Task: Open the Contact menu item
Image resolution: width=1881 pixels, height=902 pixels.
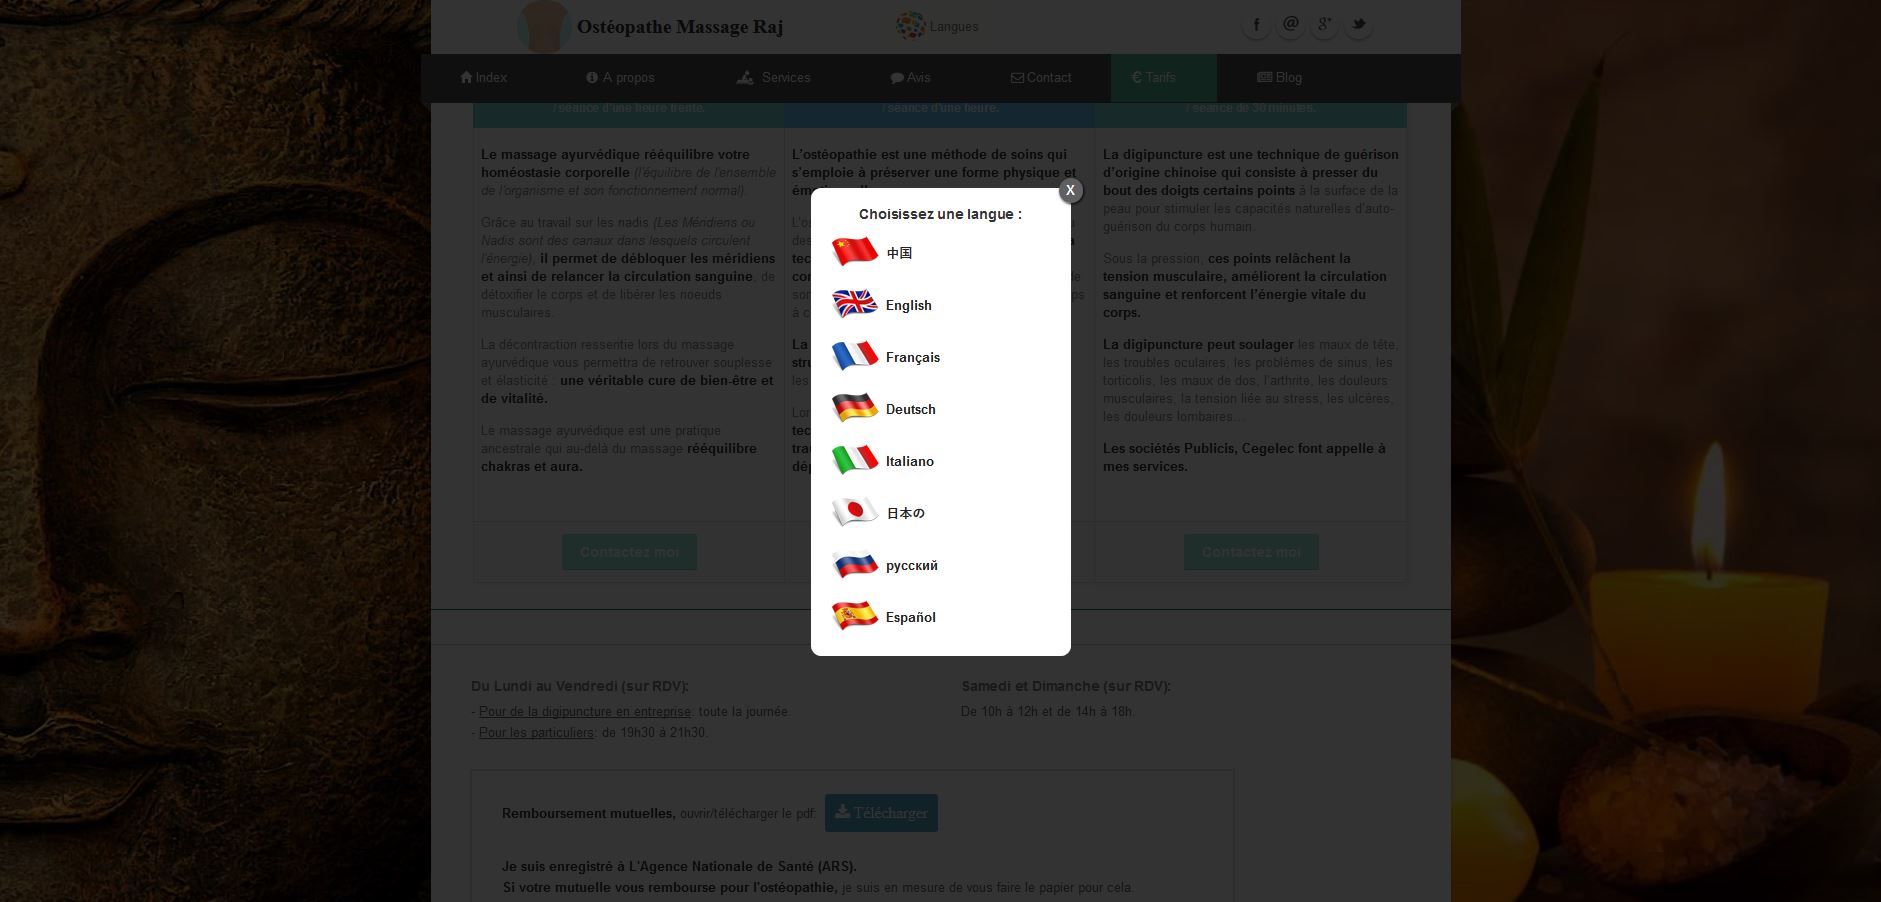Action: click(x=1041, y=77)
